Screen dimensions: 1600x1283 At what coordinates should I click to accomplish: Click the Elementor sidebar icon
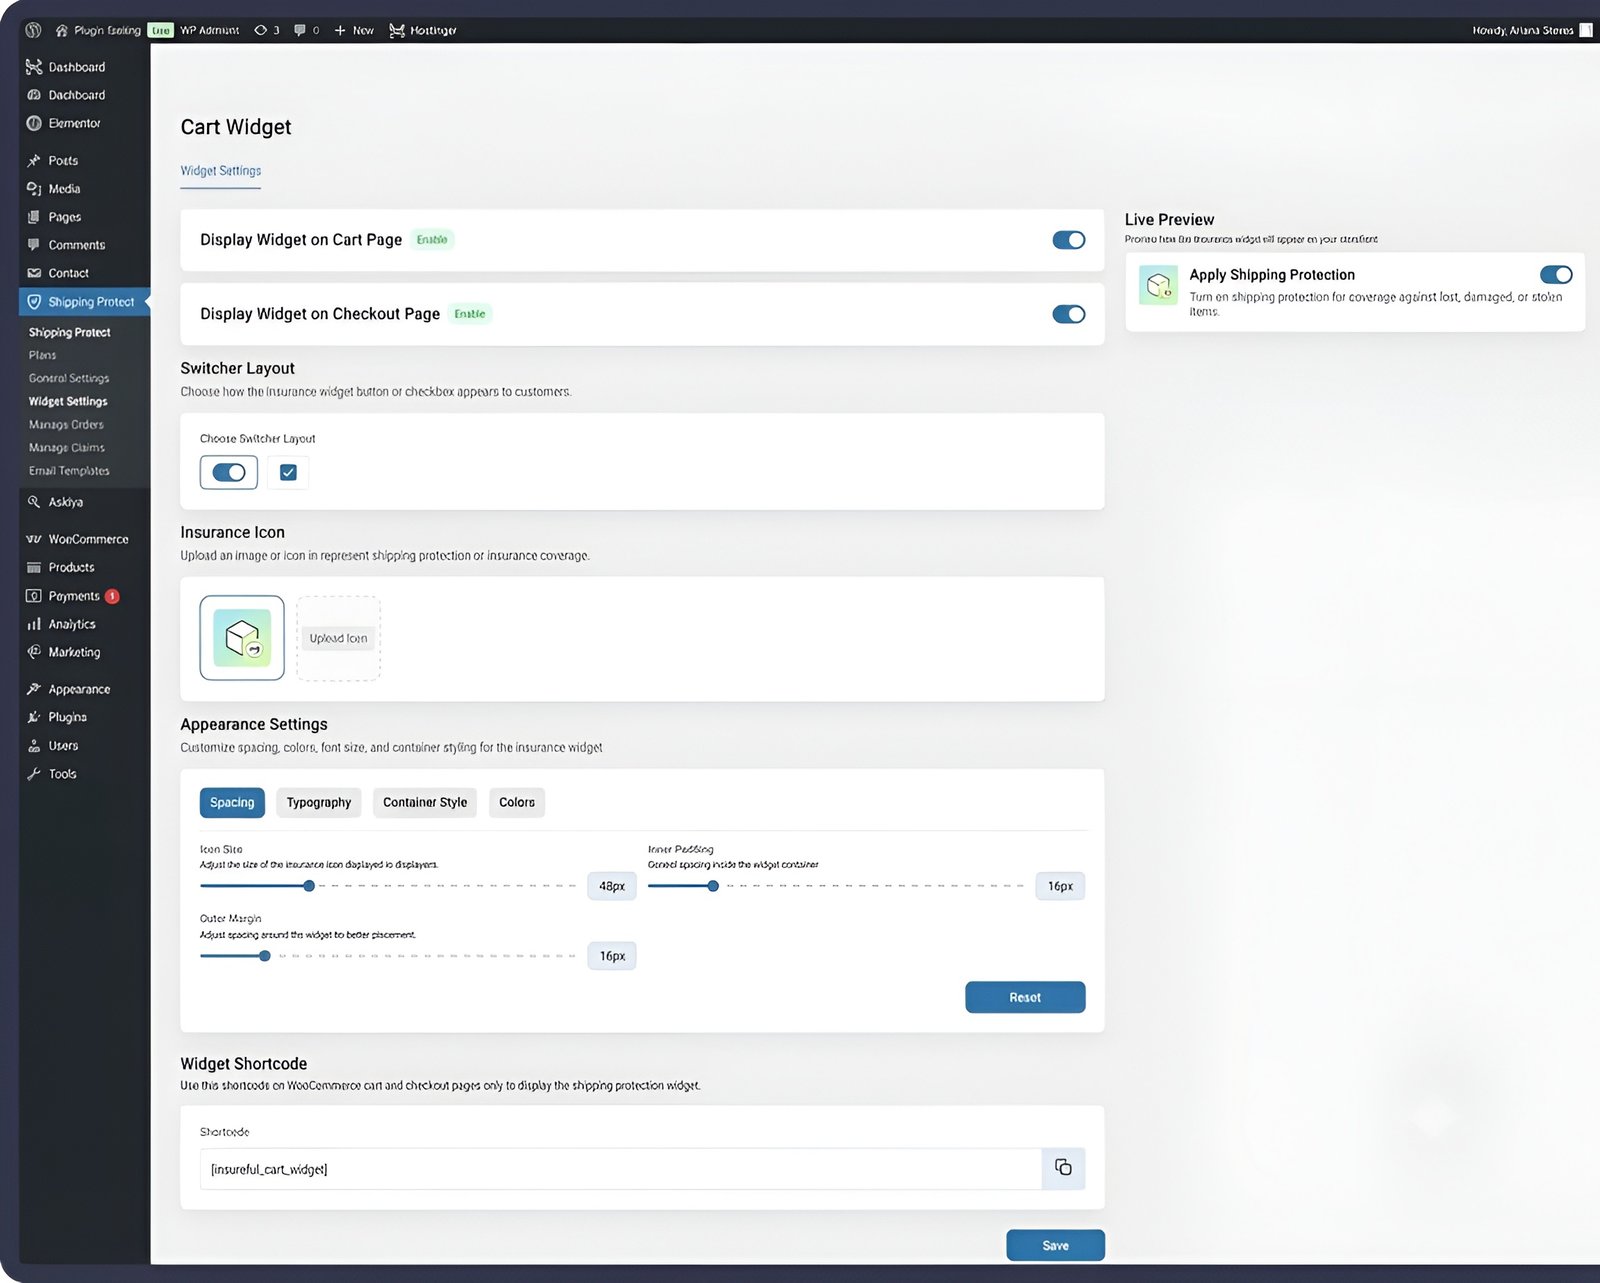coord(34,123)
